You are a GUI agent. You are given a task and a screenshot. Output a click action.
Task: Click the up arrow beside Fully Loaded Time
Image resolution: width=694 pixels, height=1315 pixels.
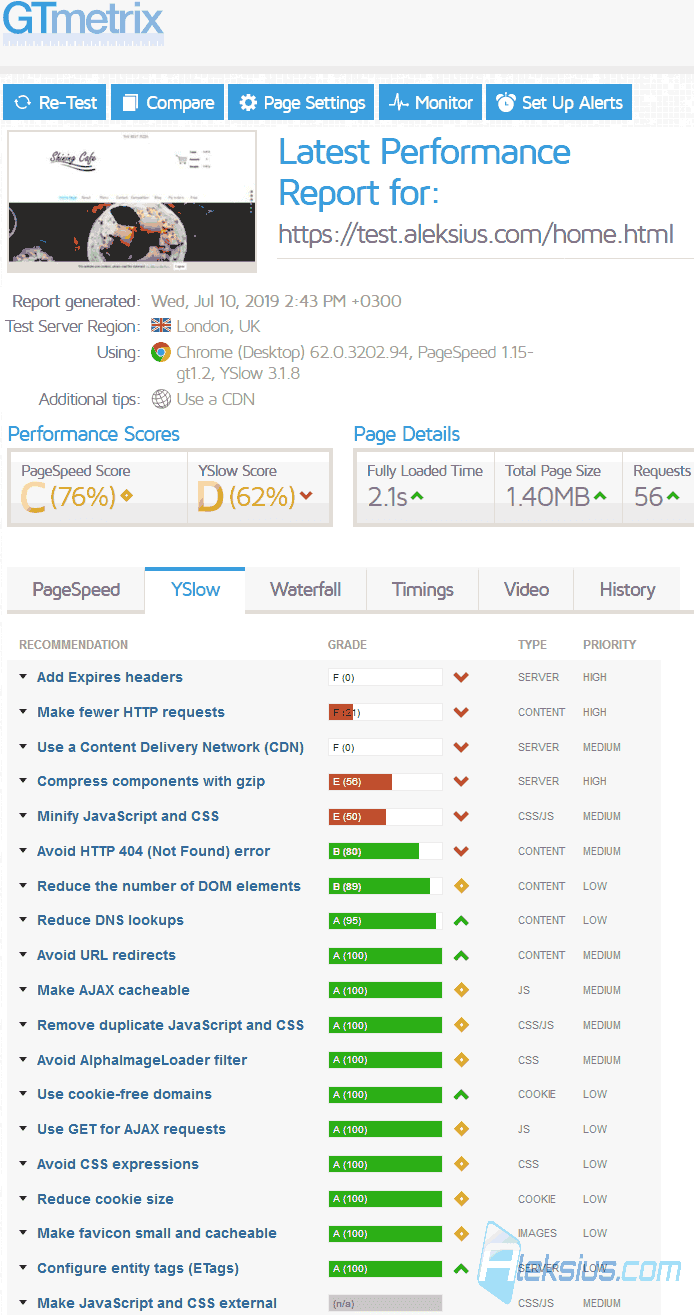416,495
